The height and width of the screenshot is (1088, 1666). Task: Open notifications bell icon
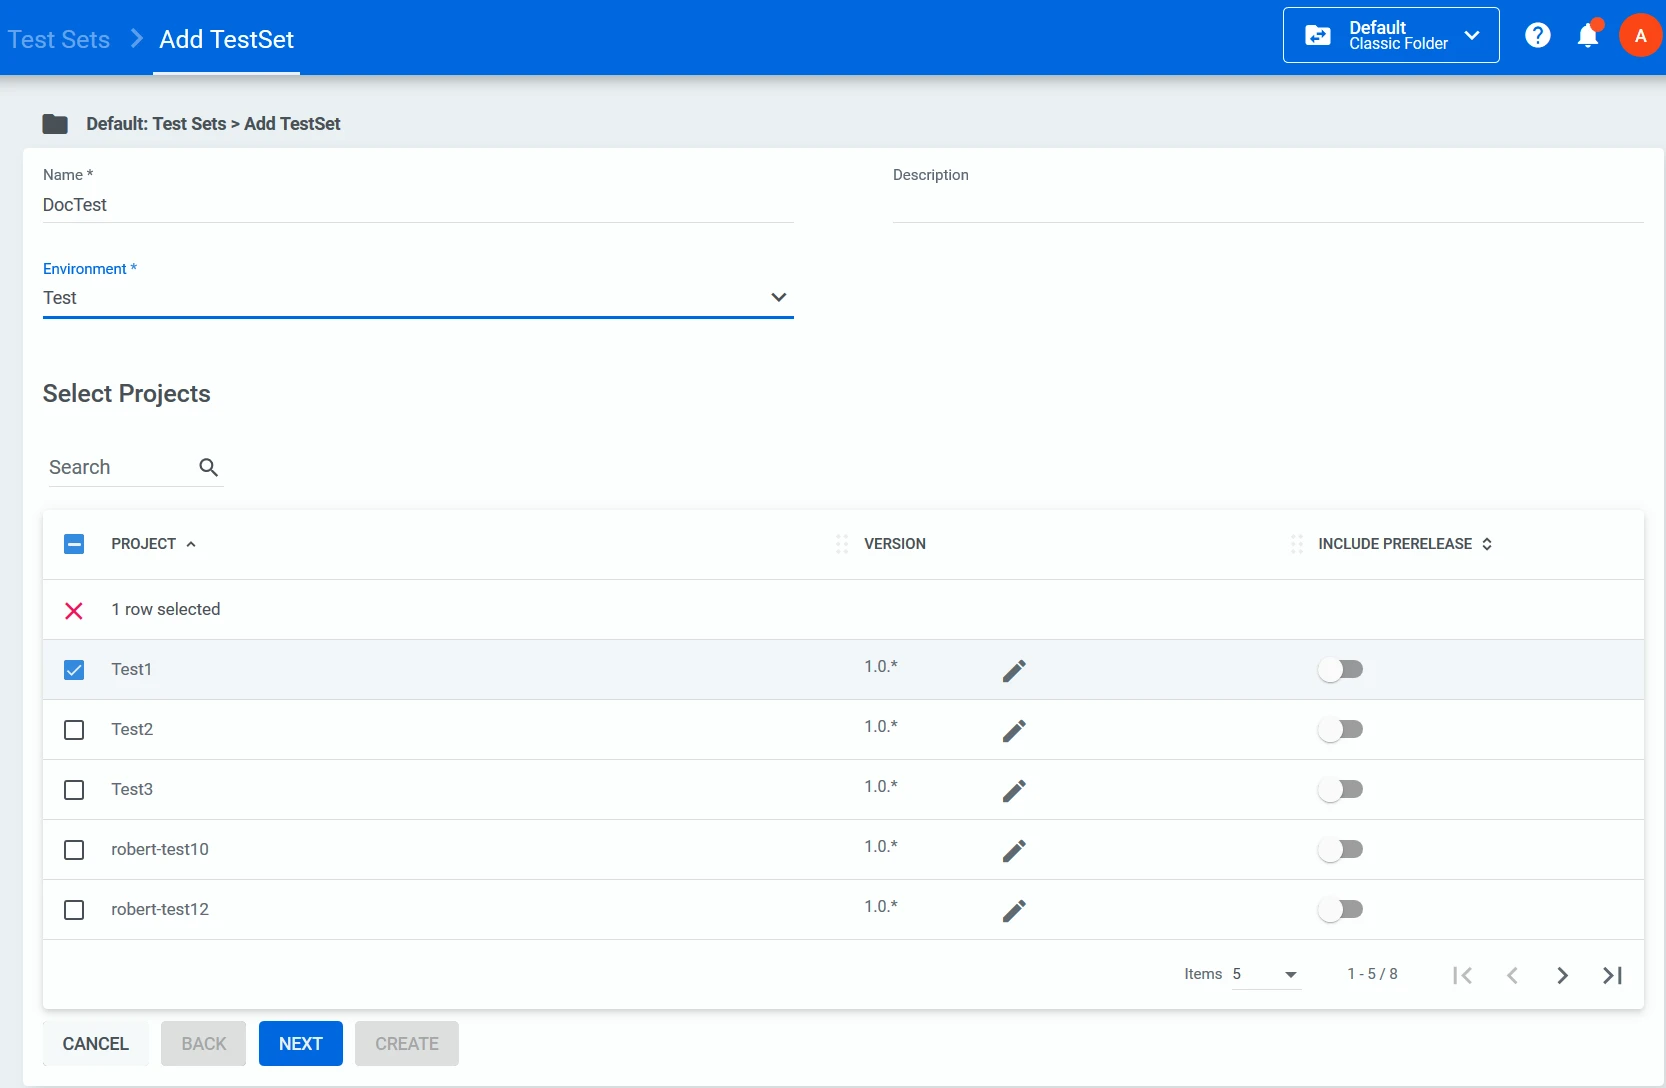point(1588,36)
